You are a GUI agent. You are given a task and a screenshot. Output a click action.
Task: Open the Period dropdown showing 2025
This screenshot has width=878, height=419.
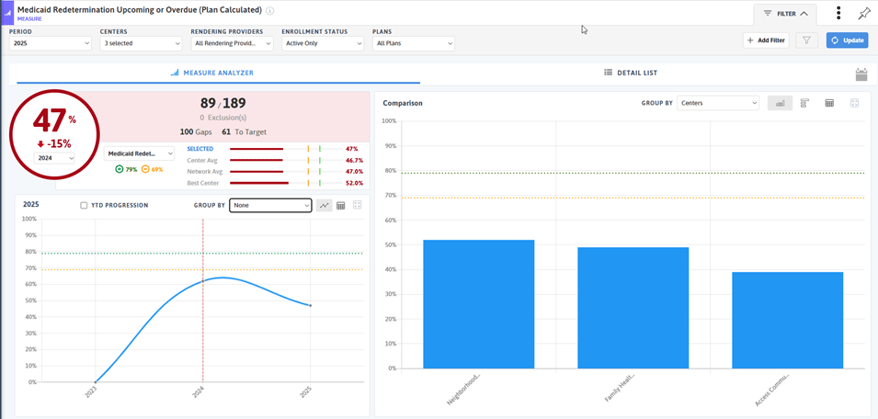(x=50, y=44)
